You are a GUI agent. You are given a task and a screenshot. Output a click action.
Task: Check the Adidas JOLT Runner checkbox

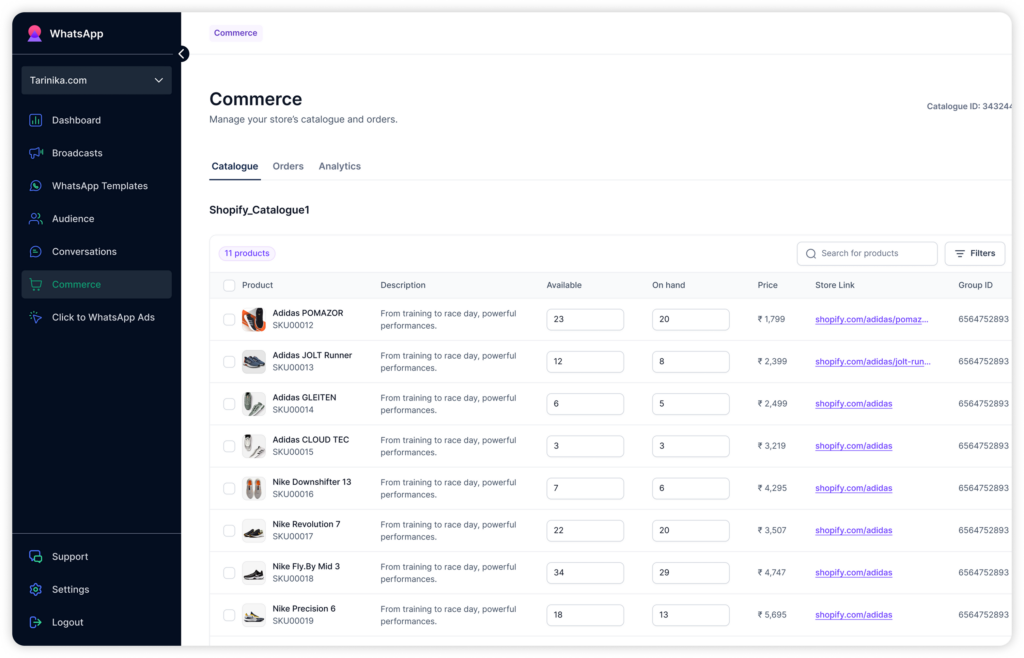click(x=229, y=362)
